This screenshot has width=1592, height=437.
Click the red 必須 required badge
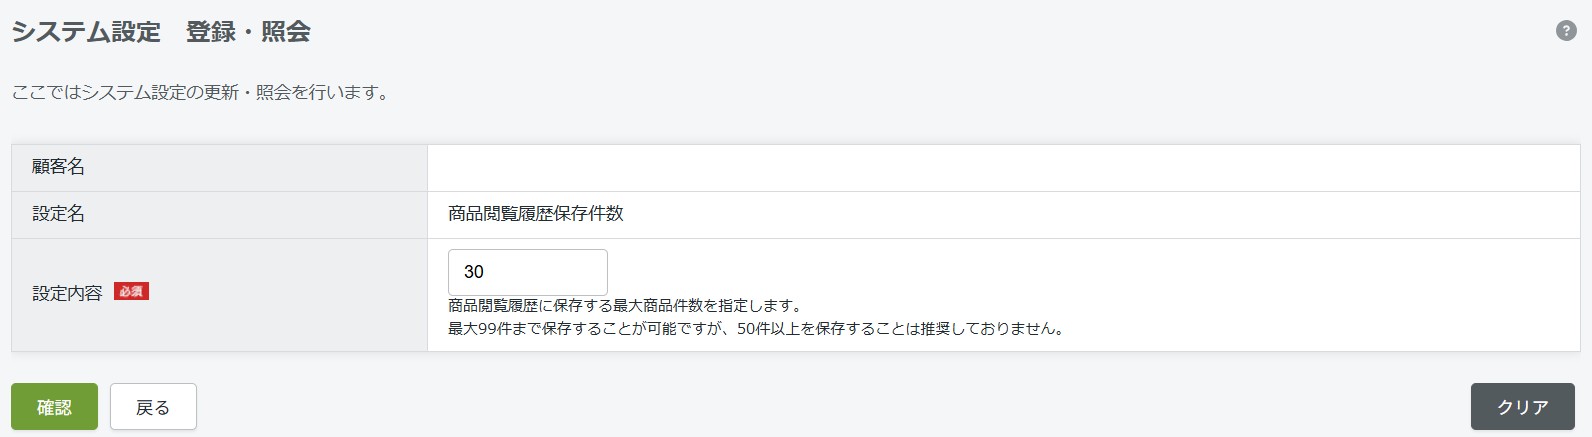pos(131,292)
